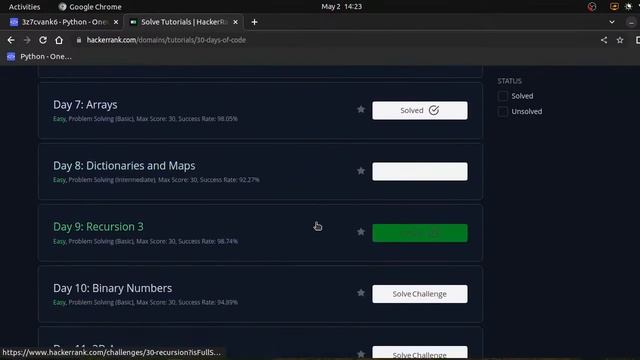Viewport: 640px width, 360px height.
Task: Click the Python - One bookmark favicon
Action: 11,56
